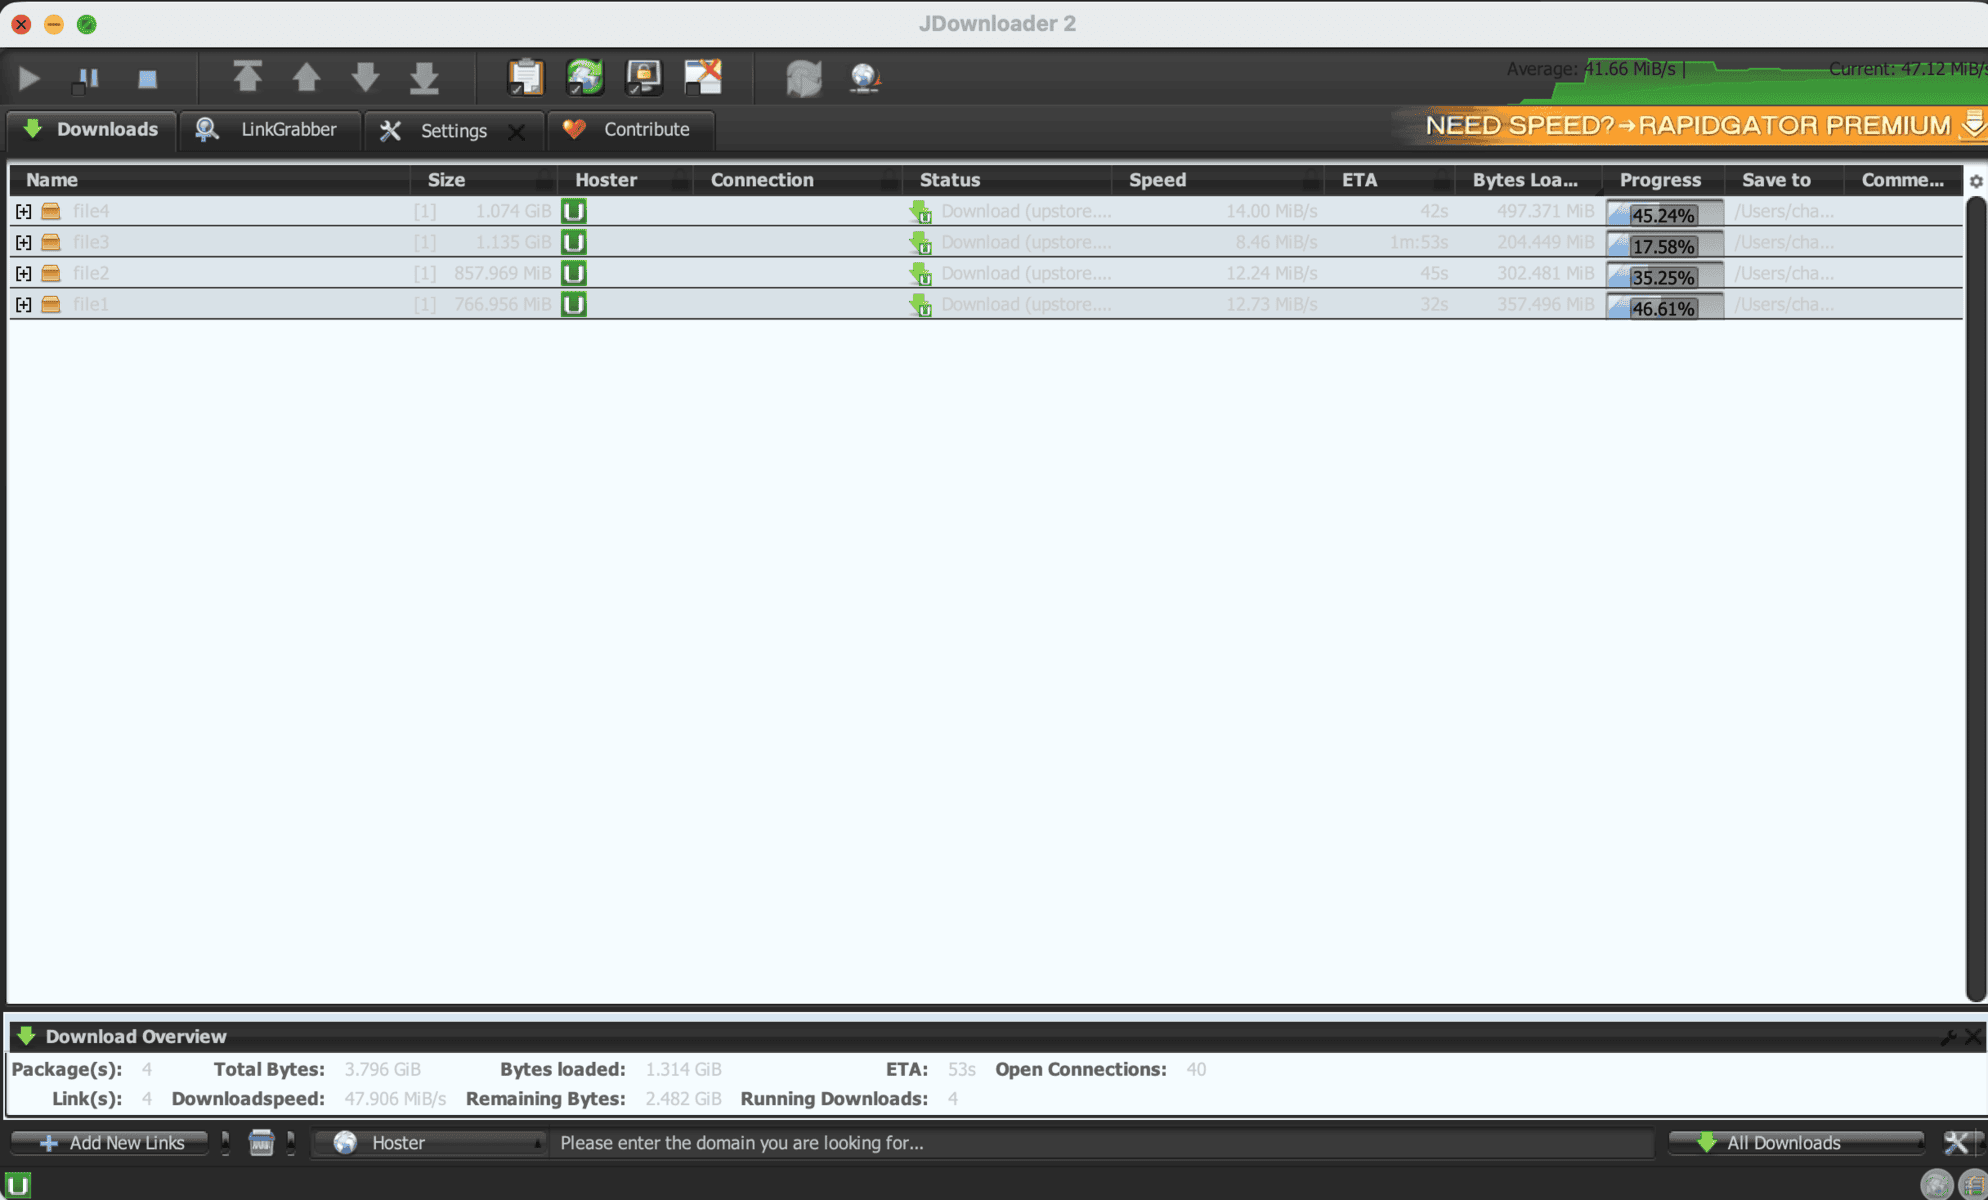Sort by the Comment column header
The image size is (1988, 1200).
tap(1904, 180)
